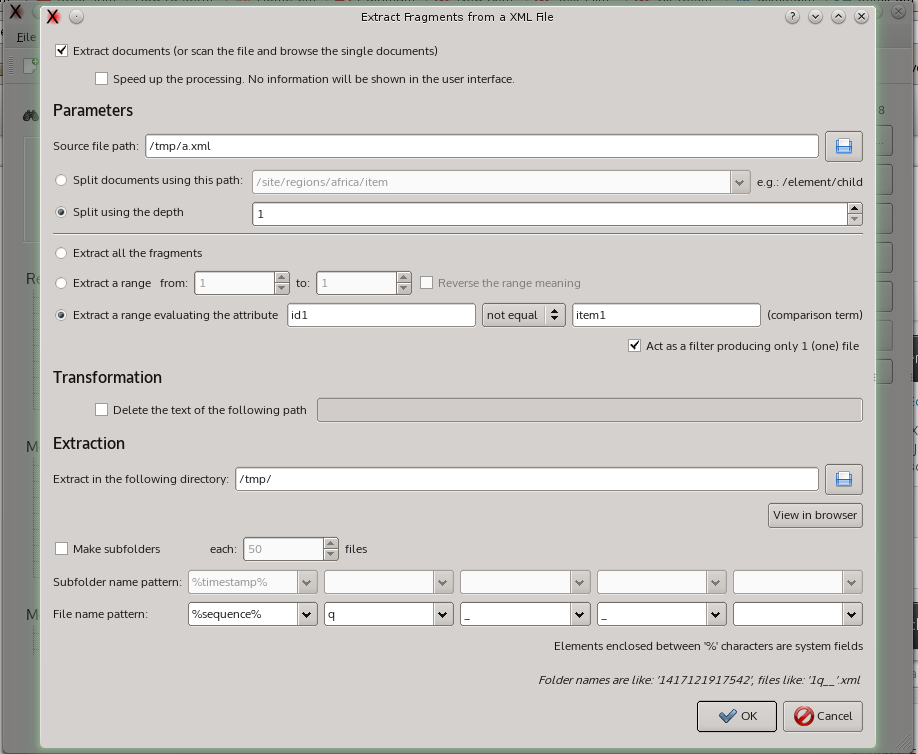918x754 pixels.
Task: Click the disk icon beside Source file path
Action: [x=843, y=145]
